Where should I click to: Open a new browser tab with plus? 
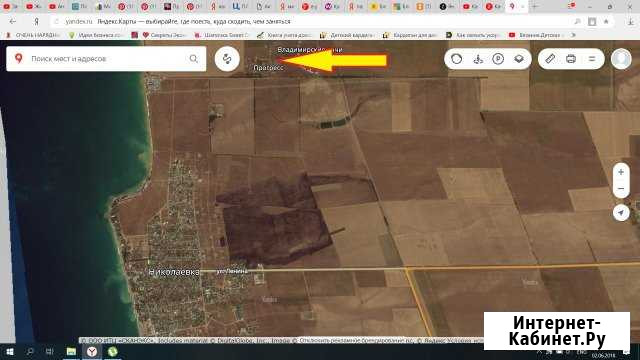[x=535, y=7]
